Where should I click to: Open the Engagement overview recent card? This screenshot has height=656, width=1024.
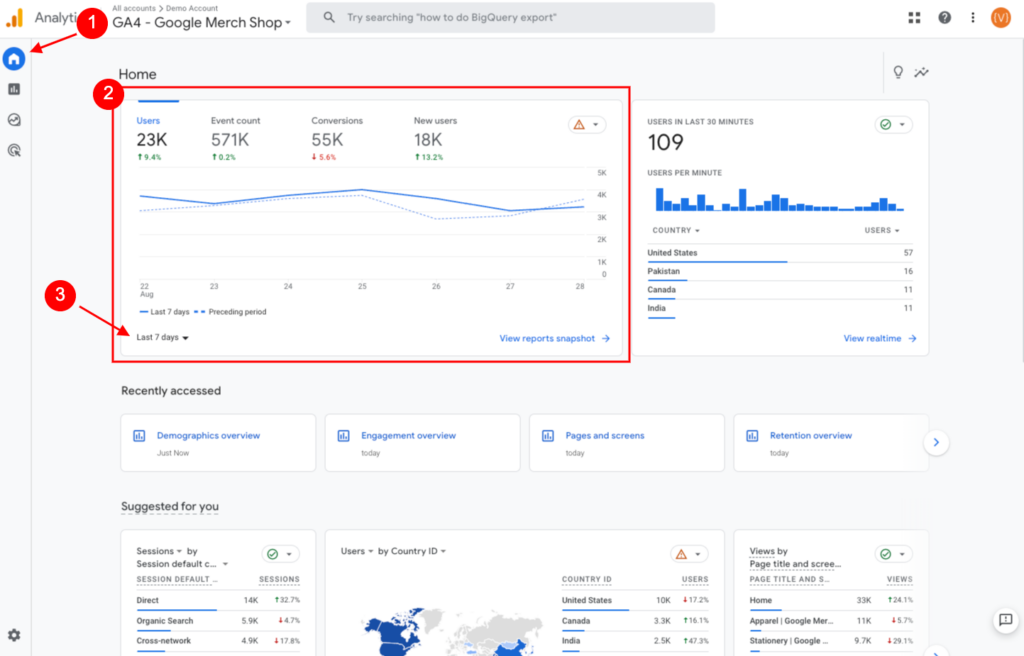(423, 442)
